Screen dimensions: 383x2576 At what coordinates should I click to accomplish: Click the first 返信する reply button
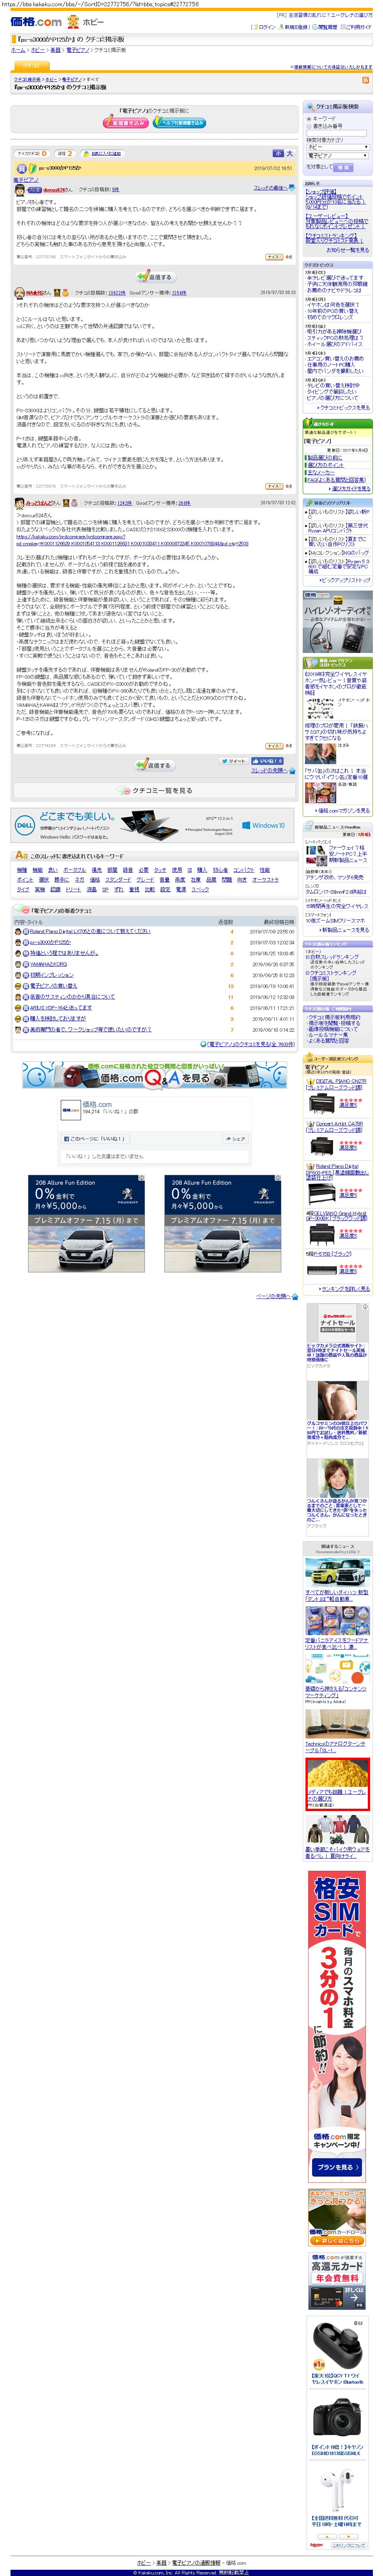coord(155,277)
